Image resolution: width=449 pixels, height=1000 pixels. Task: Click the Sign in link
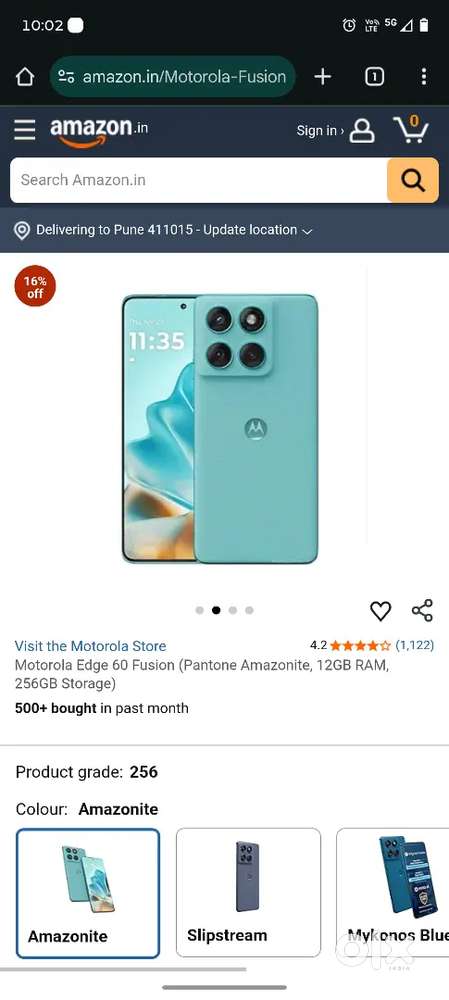pyautogui.click(x=320, y=131)
